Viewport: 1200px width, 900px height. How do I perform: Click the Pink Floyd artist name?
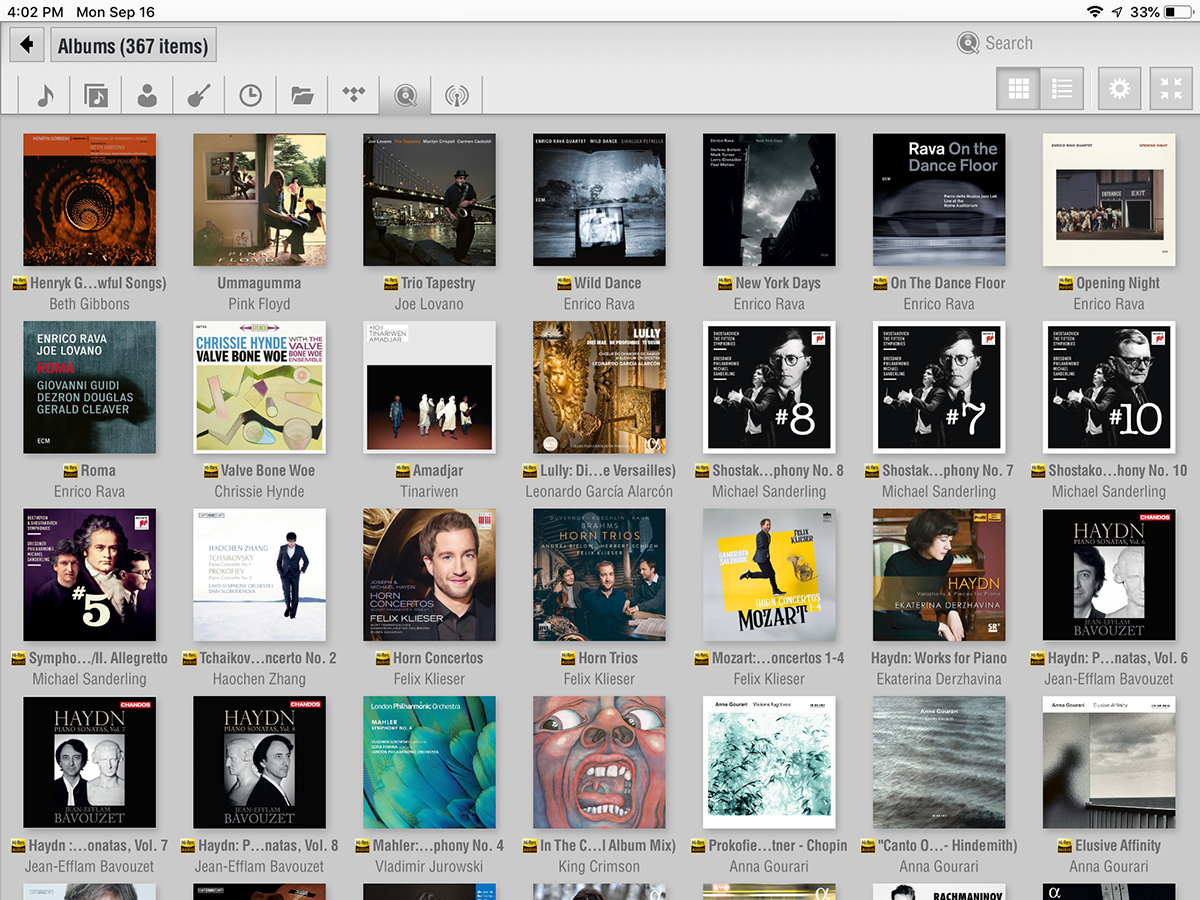(259, 304)
